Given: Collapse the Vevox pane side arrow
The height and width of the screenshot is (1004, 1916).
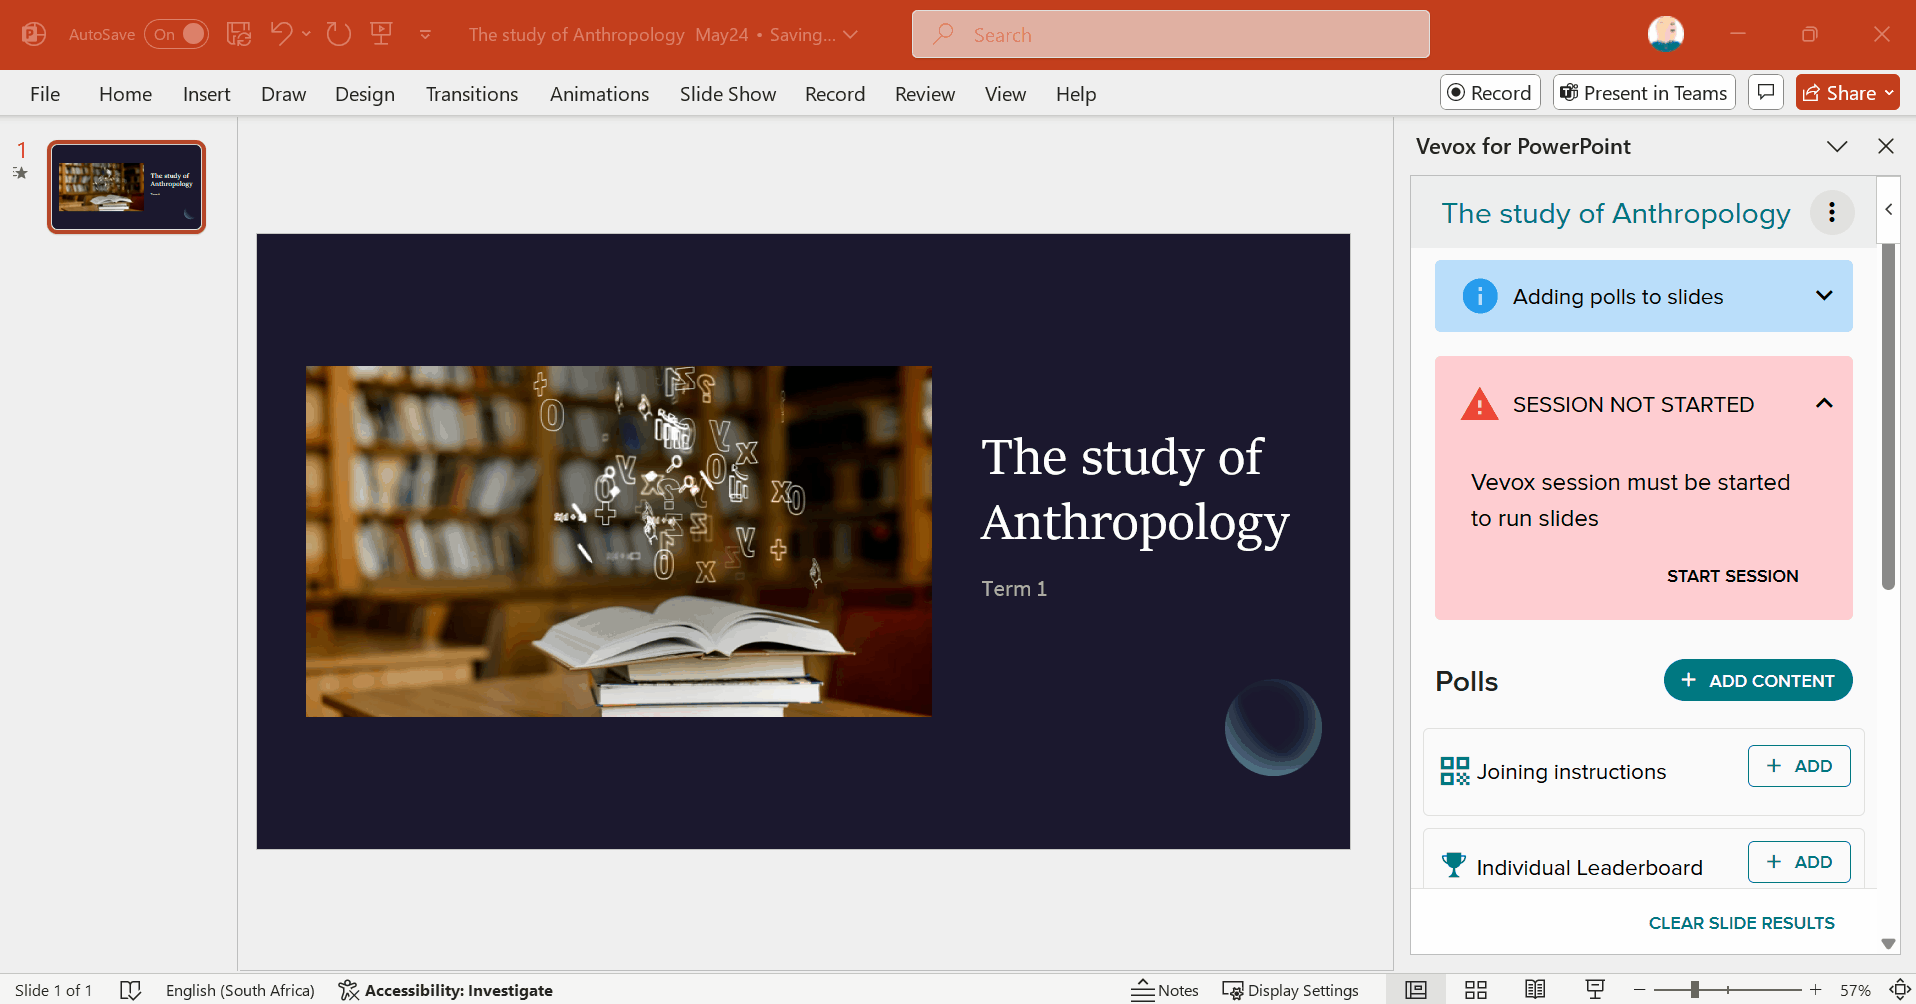Looking at the screenshot, I should [x=1889, y=210].
